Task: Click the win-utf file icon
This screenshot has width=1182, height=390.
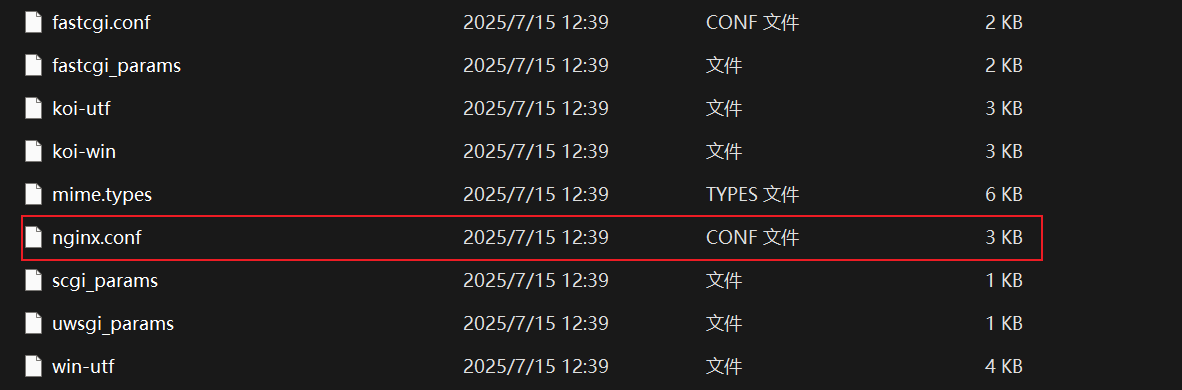Action: coord(33,367)
